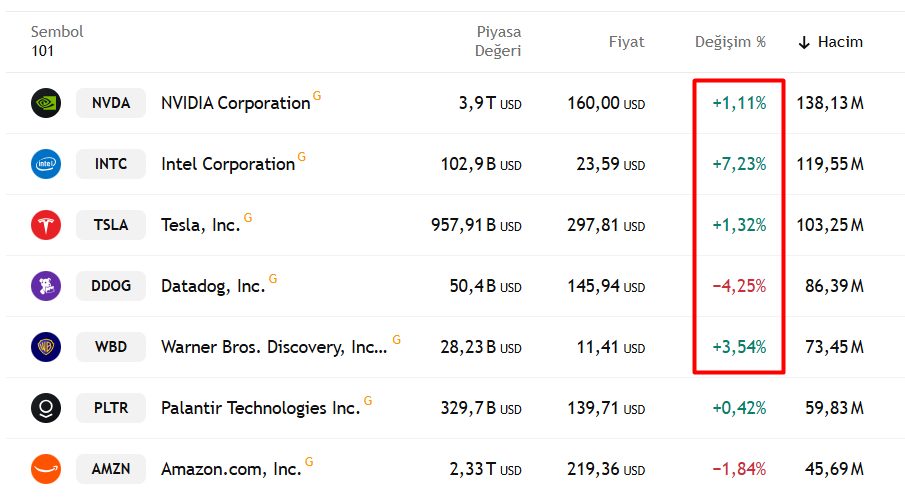Click Warner Bros. price 11,41 USD
Viewport: 905px width, 497px height.
[611, 347]
